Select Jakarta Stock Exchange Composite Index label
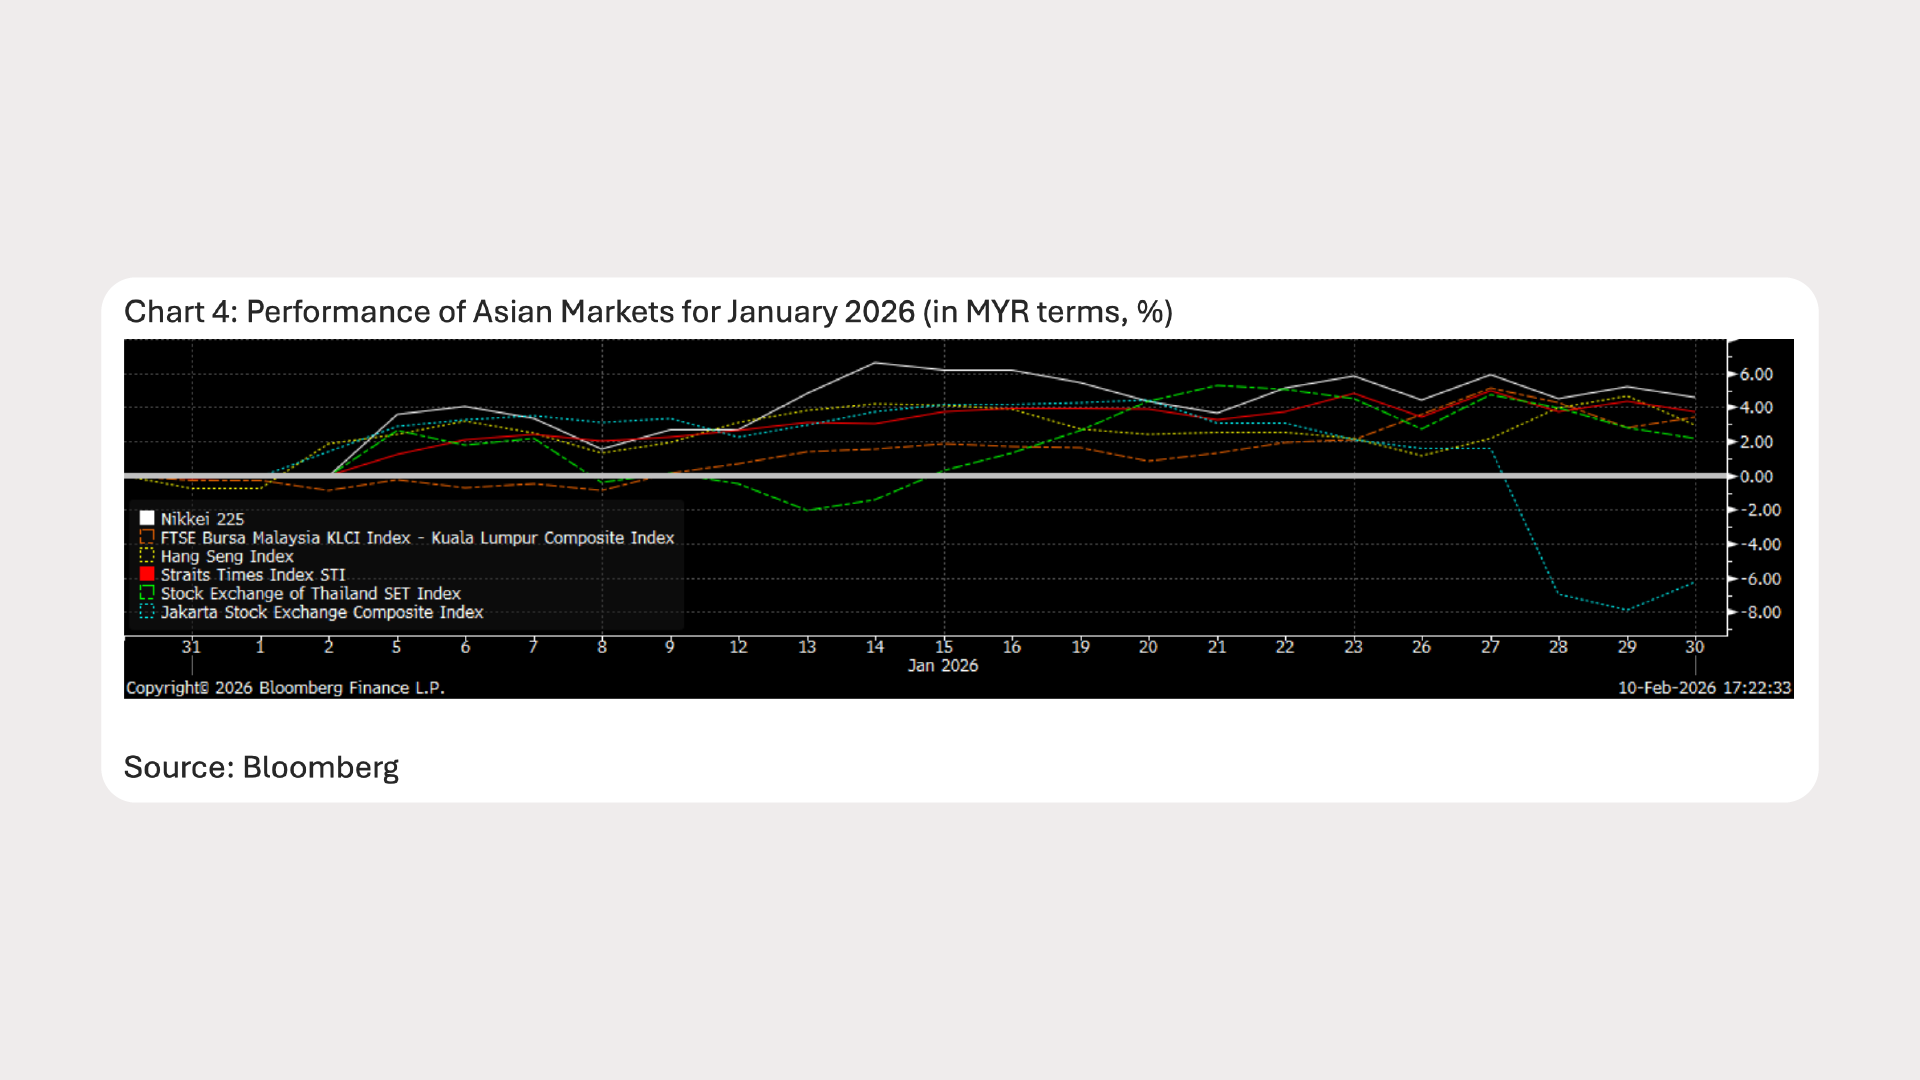The width and height of the screenshot is (1920, 1080). click(x=322, y=612)
